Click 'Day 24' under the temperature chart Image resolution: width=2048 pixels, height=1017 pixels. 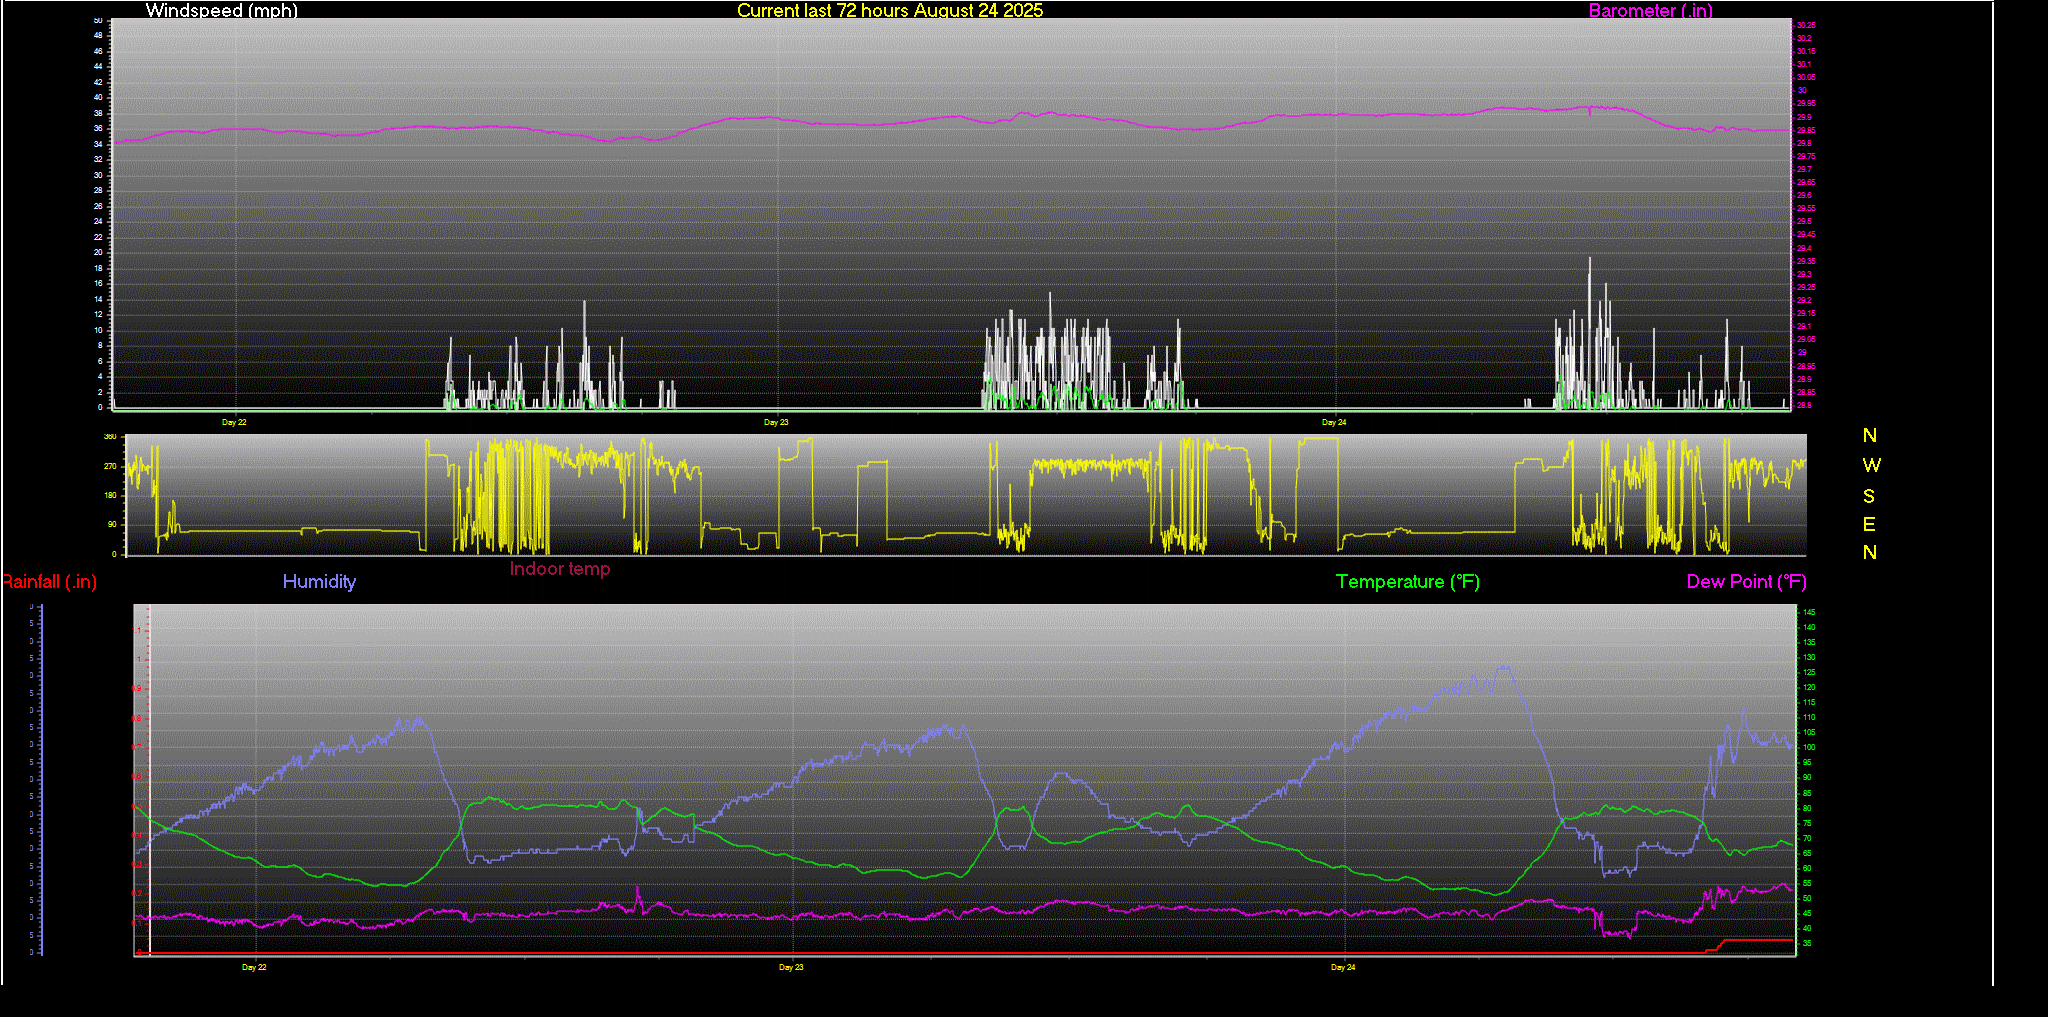pos(1343,967)
